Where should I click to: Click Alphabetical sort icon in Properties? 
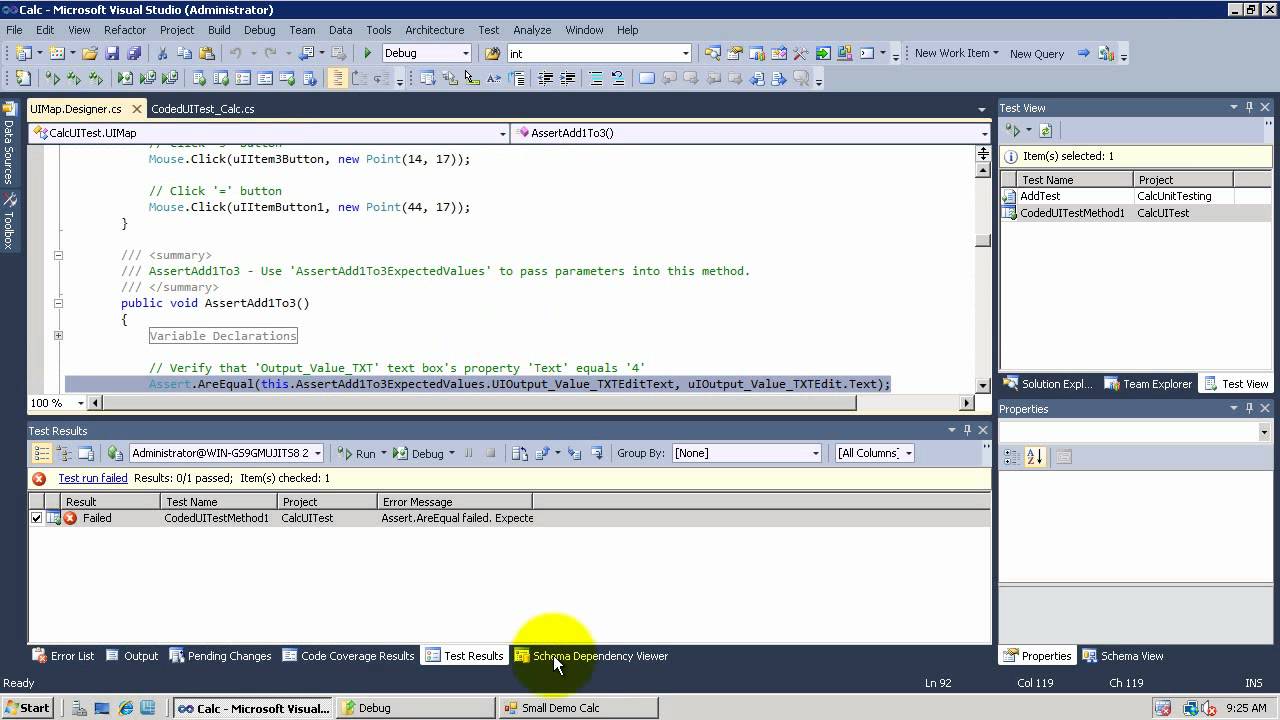click(x=1034, y=456)
